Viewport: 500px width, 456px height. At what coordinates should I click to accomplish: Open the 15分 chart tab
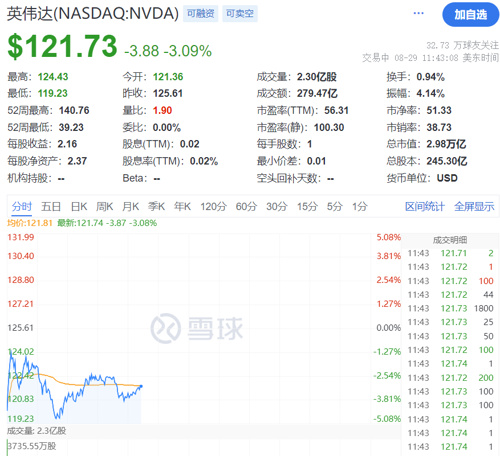pyautogui.click(x=307, y=207)
